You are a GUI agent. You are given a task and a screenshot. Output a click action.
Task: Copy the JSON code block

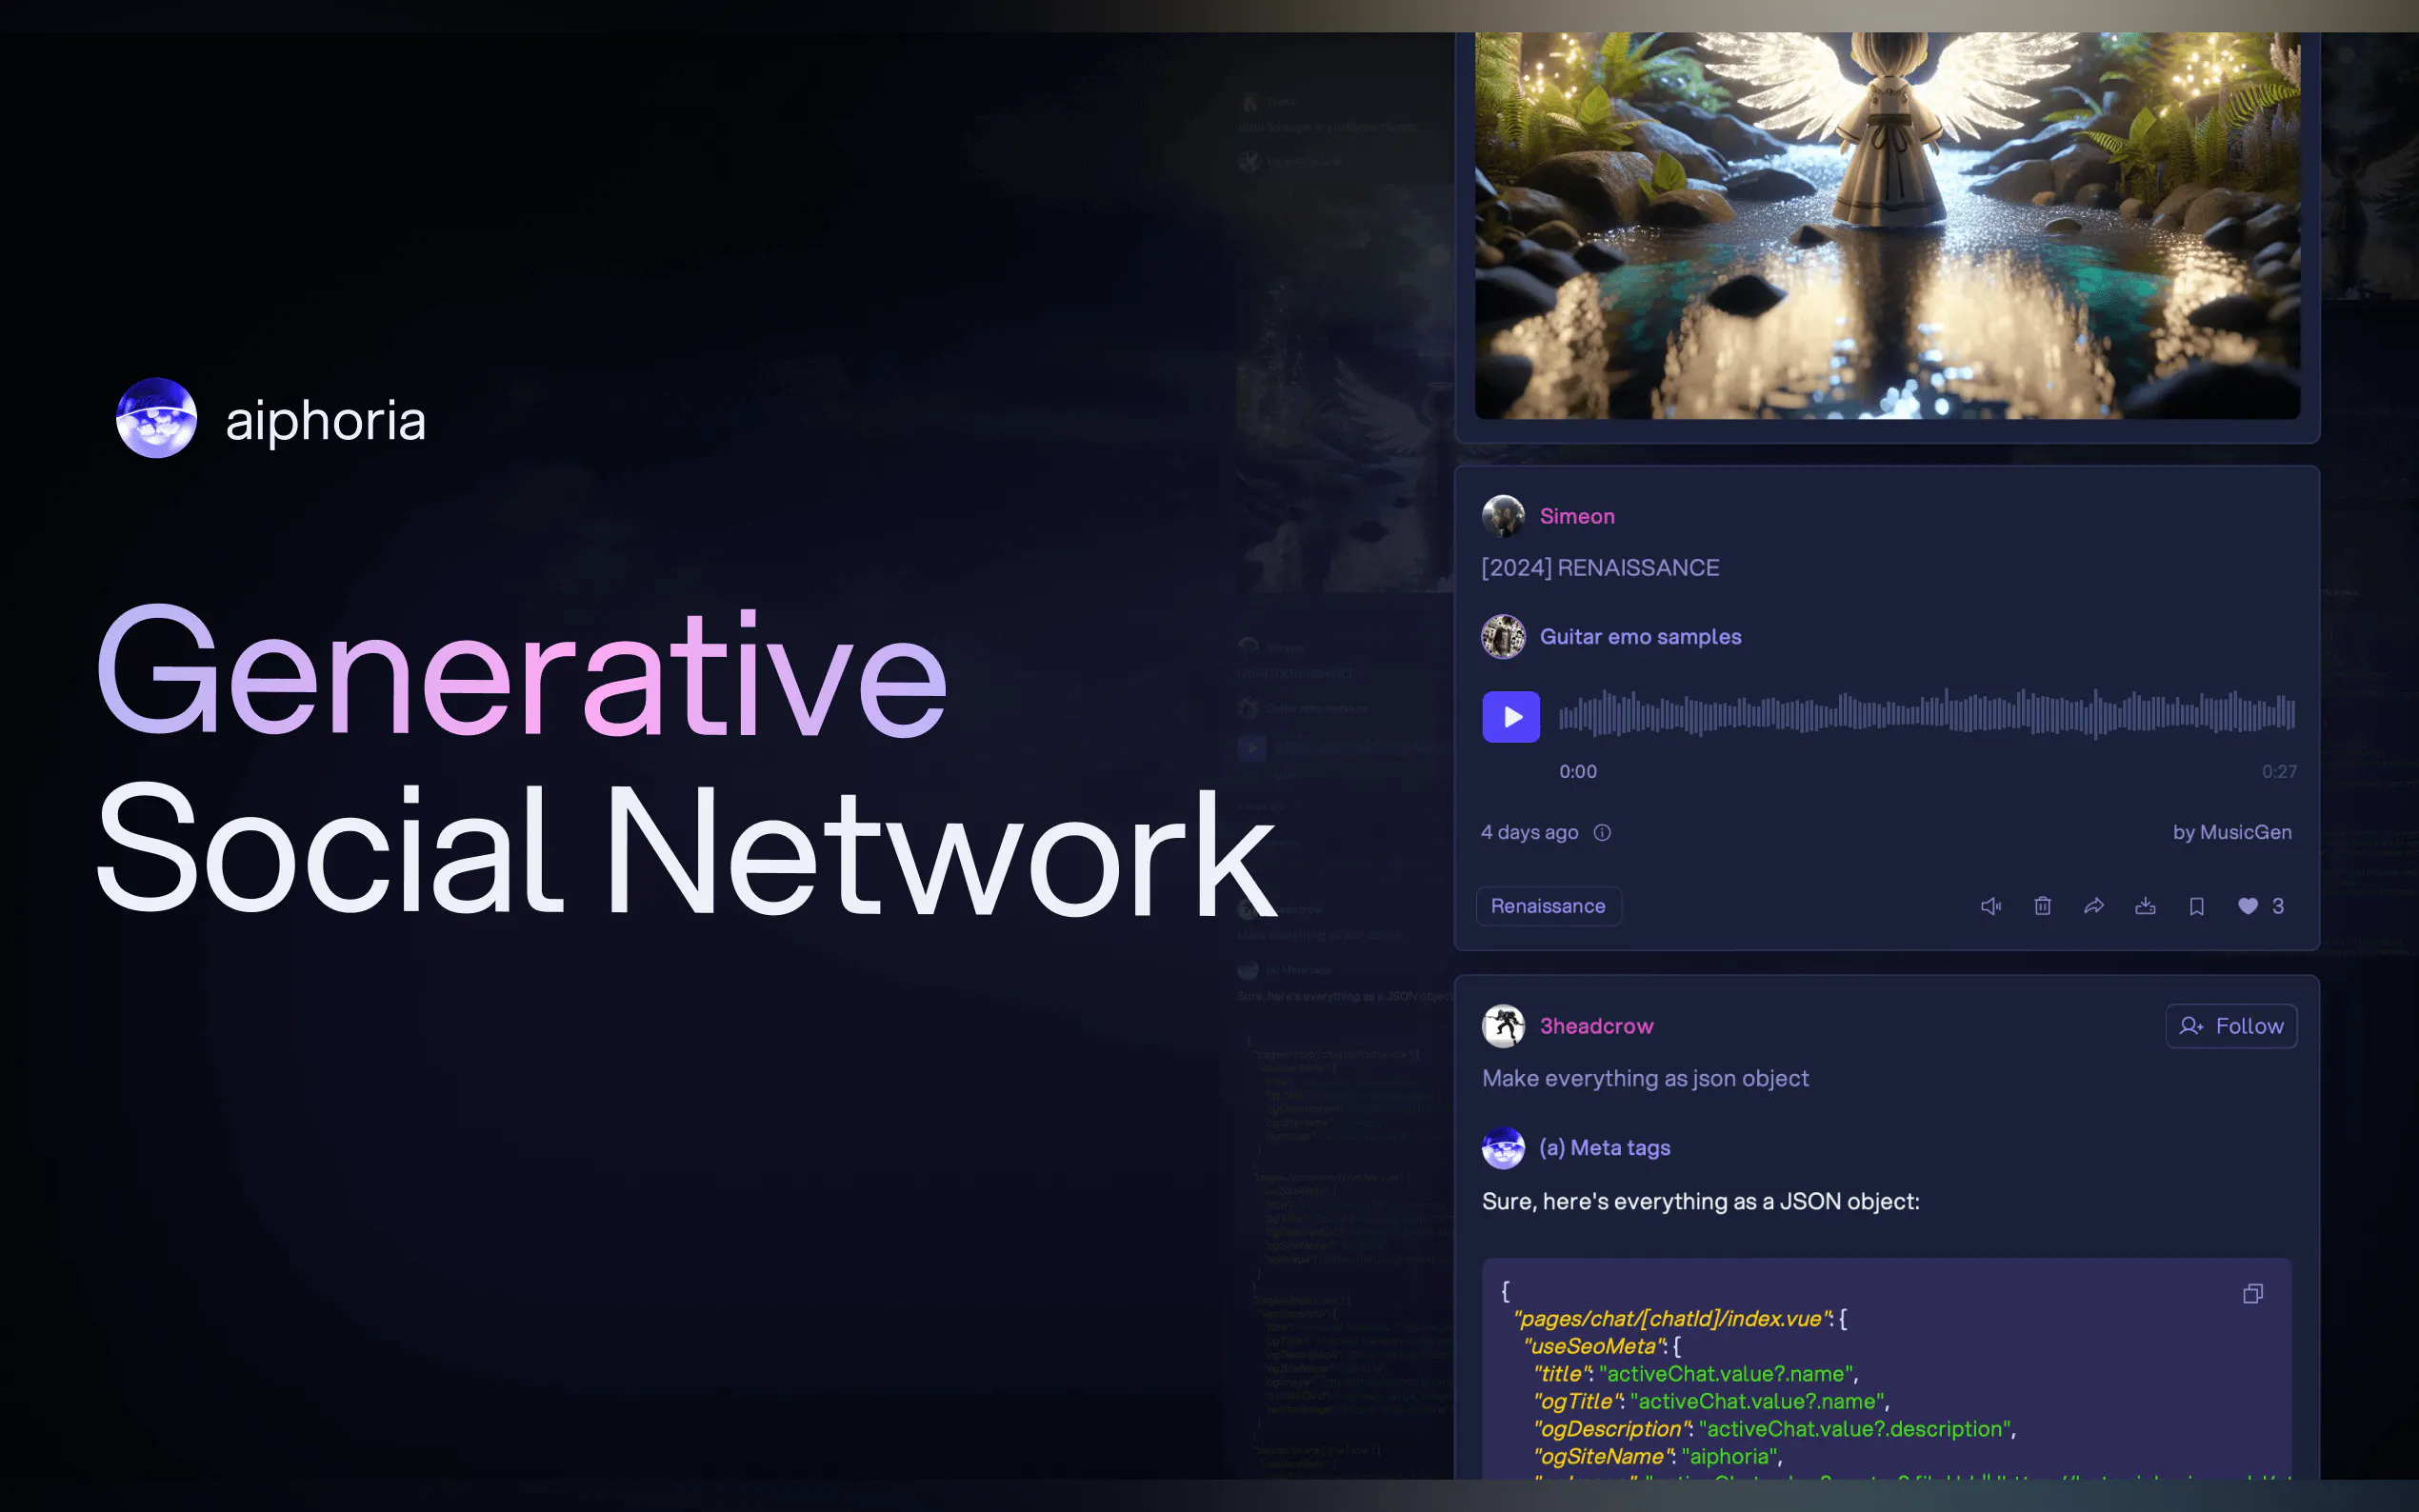[x=2252, y=1294]
